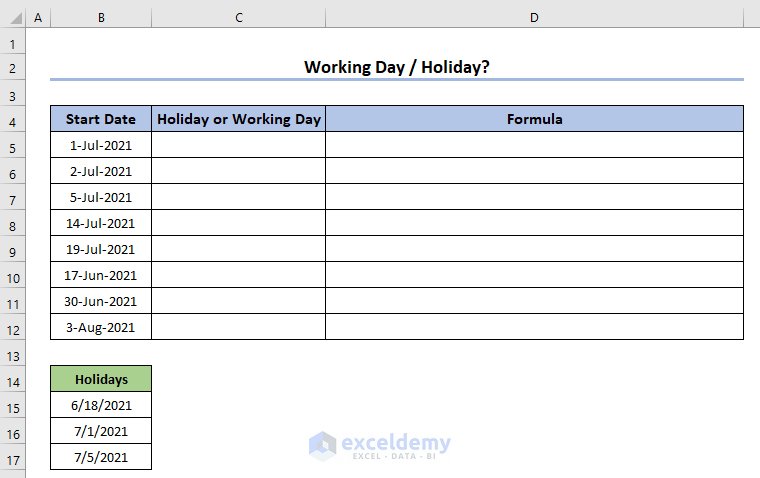Select the green 'Holidays' header cell
The width and height of the screenshot is (760, 478).
(x=101, y=379)
